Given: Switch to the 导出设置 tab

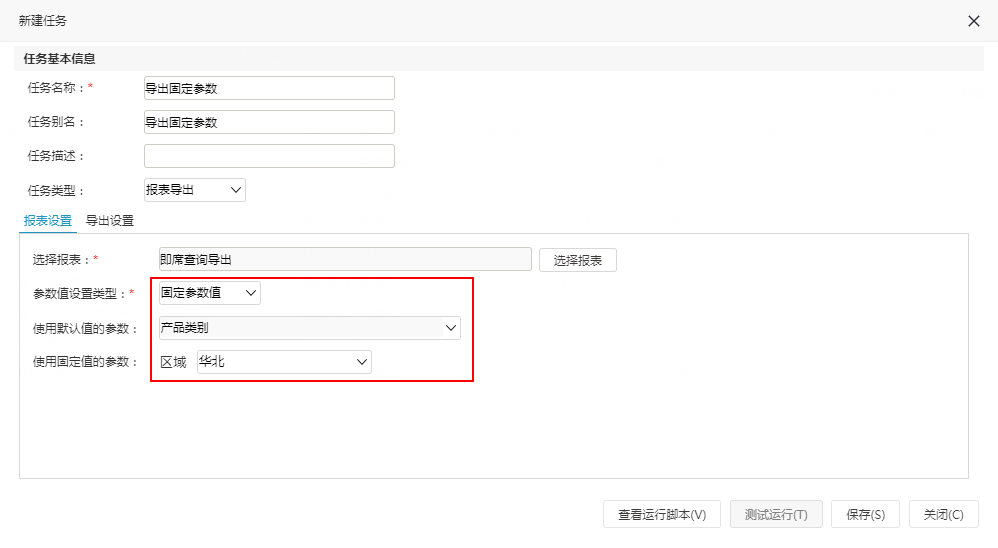Looking at the screenshot, I should pyautogui.click(x=109, y=221).
